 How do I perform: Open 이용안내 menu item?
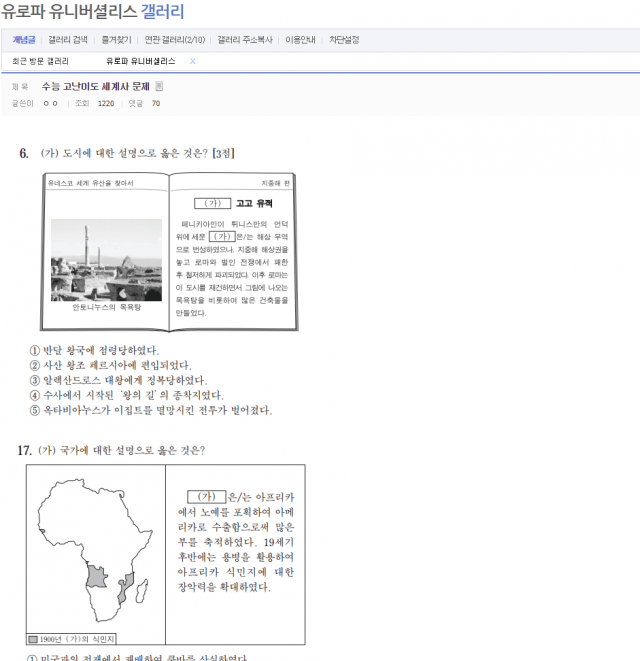click(300, 40)
